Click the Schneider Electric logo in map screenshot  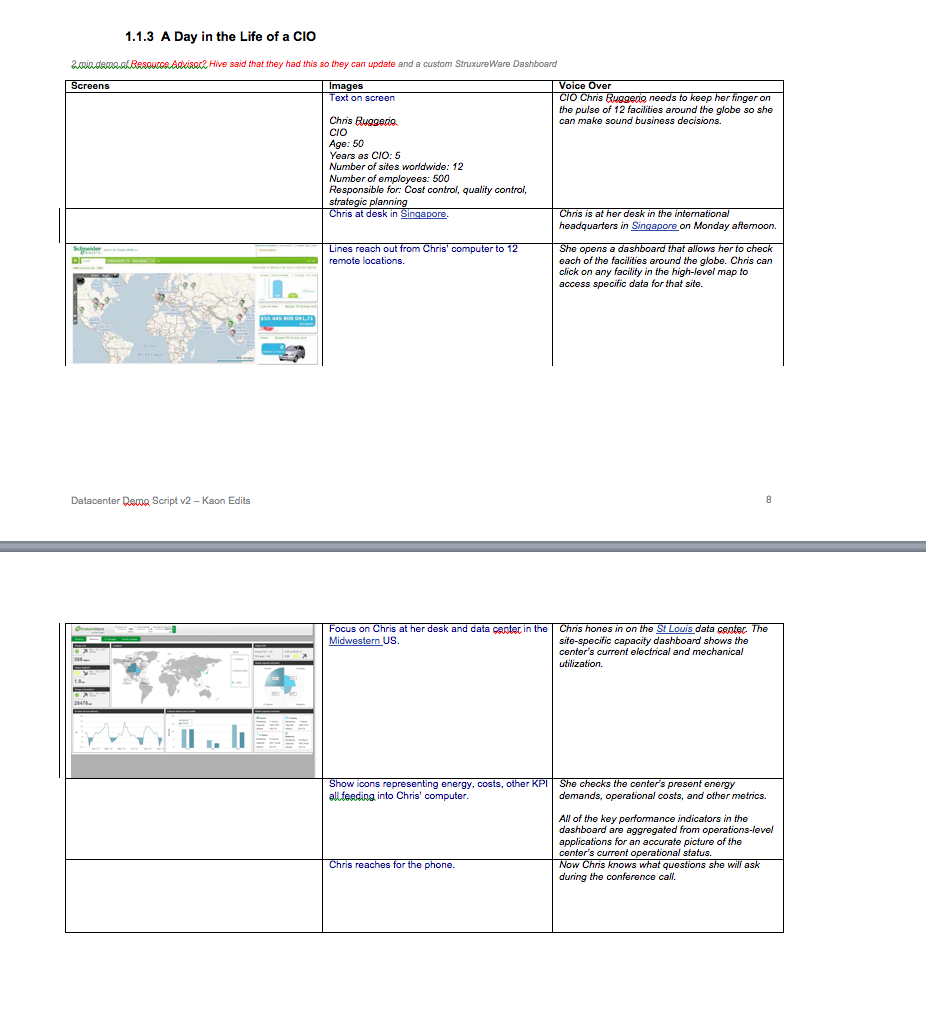point(87,248)
